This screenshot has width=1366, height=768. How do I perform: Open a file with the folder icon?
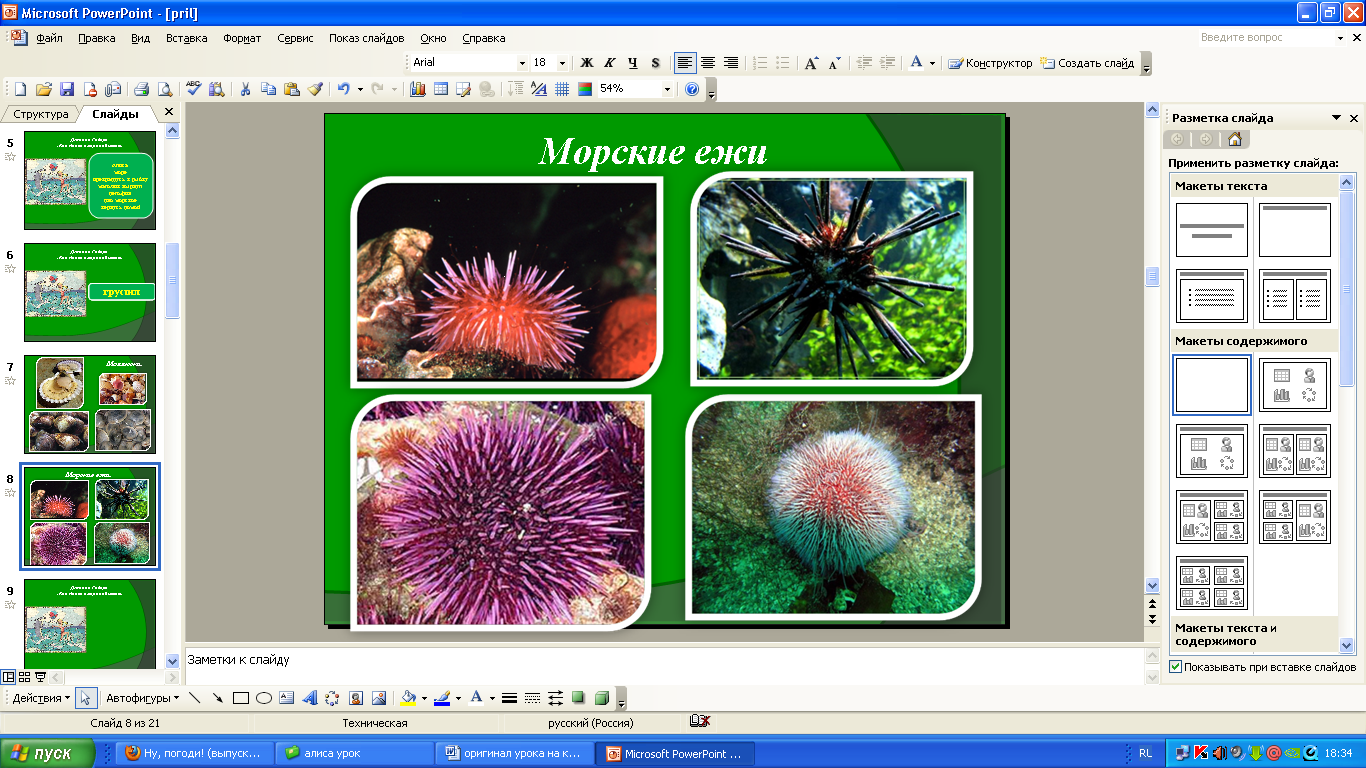click(x=43, y=89)
